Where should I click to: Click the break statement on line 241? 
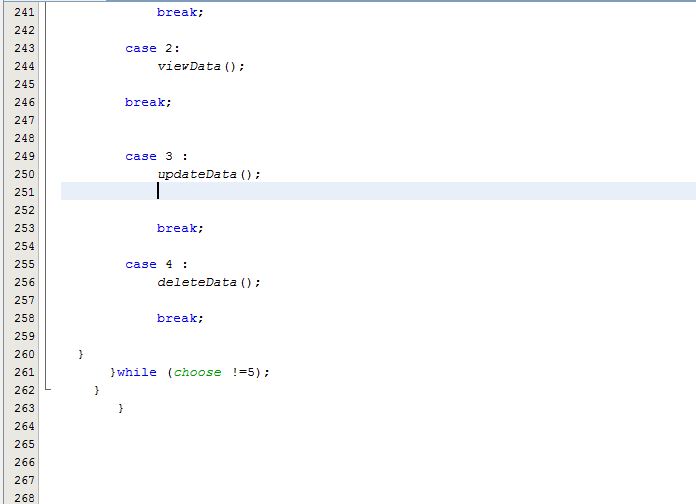(180, 12)
